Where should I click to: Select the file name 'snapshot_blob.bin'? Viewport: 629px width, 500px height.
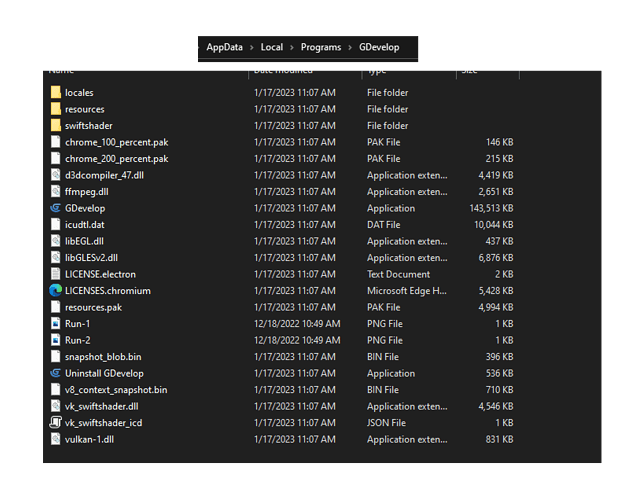(103, 357)
